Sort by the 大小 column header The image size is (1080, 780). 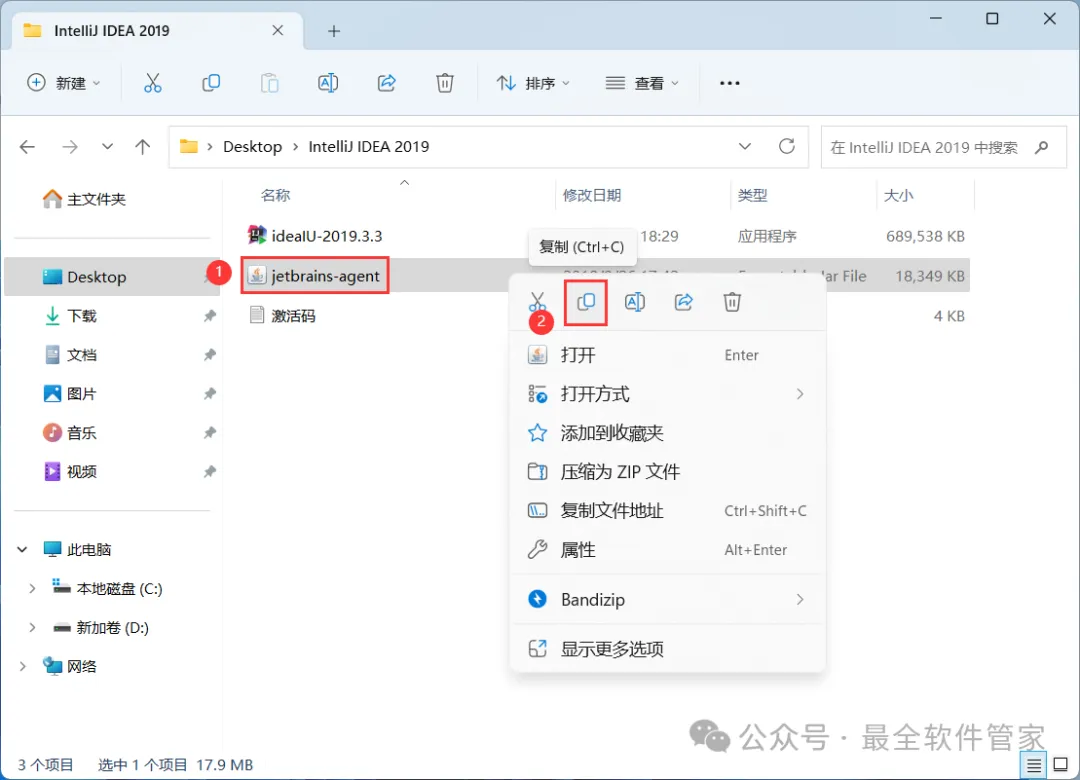pos(899,196)
